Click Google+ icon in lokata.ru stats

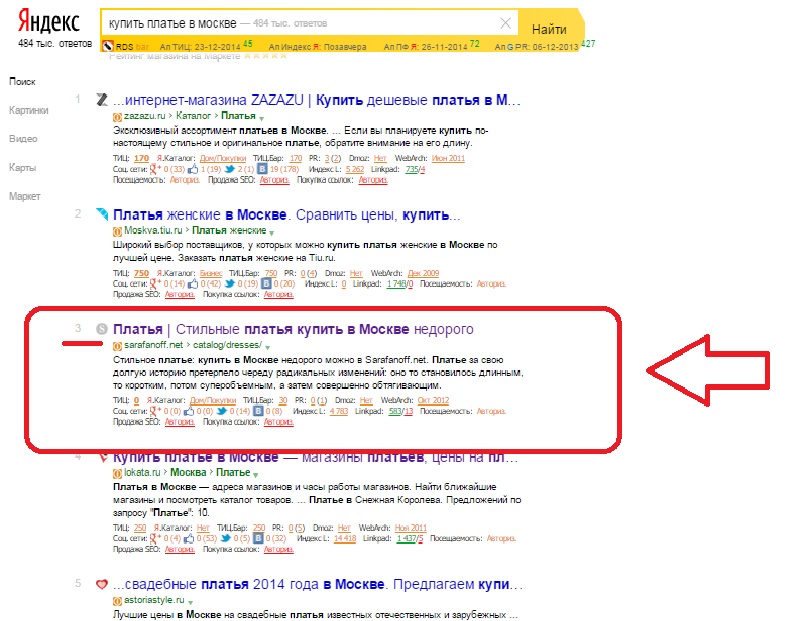(x=155, y=538)
